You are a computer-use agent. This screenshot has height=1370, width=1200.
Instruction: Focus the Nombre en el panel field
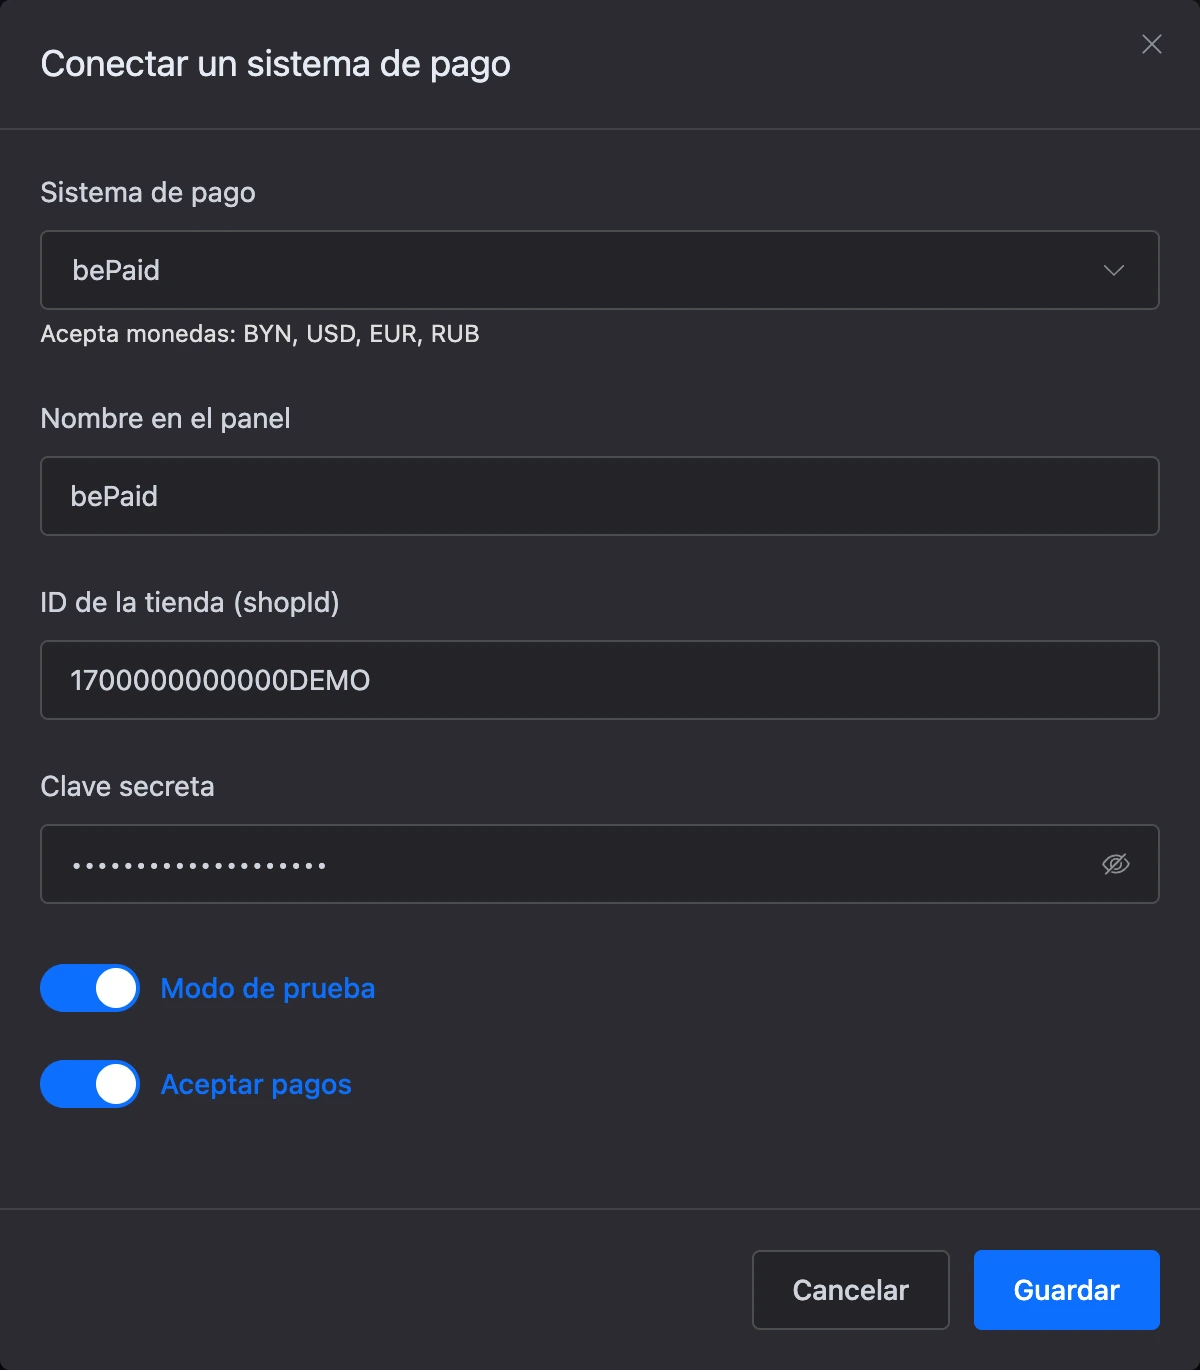[600, 496]
